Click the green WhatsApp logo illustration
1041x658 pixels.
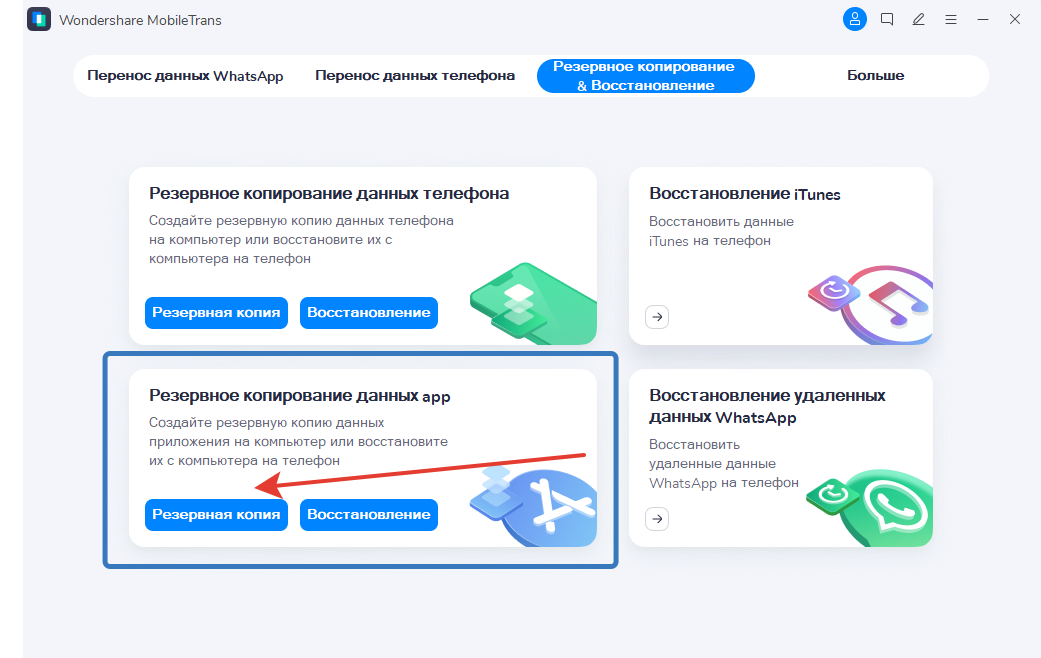[869, 508]
